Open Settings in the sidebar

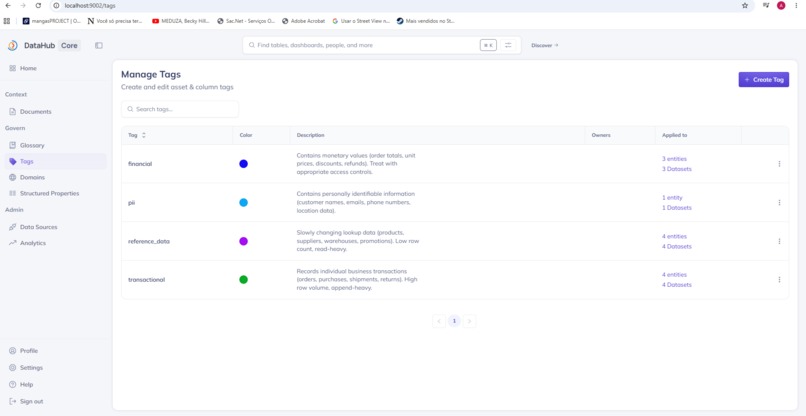pyautogui.click(x=56, y=368)
